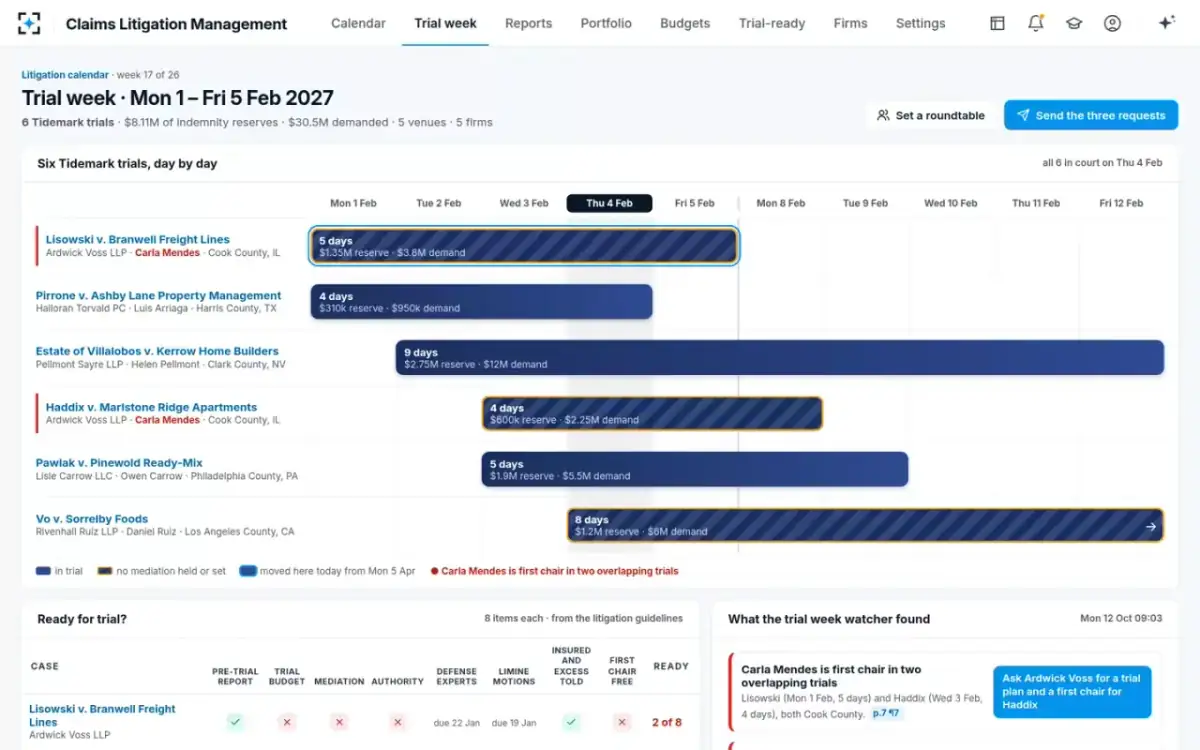Select the Trial week tab
The image size is (1200, 750).
[445, 23]
